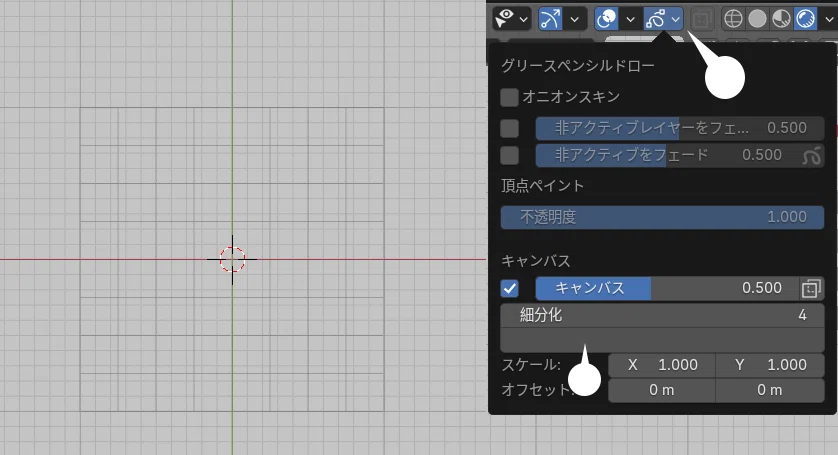Collapse the Grease Pencil overlay dropdown arrow
The image size is (838, 455).
[x=676, y=19]
